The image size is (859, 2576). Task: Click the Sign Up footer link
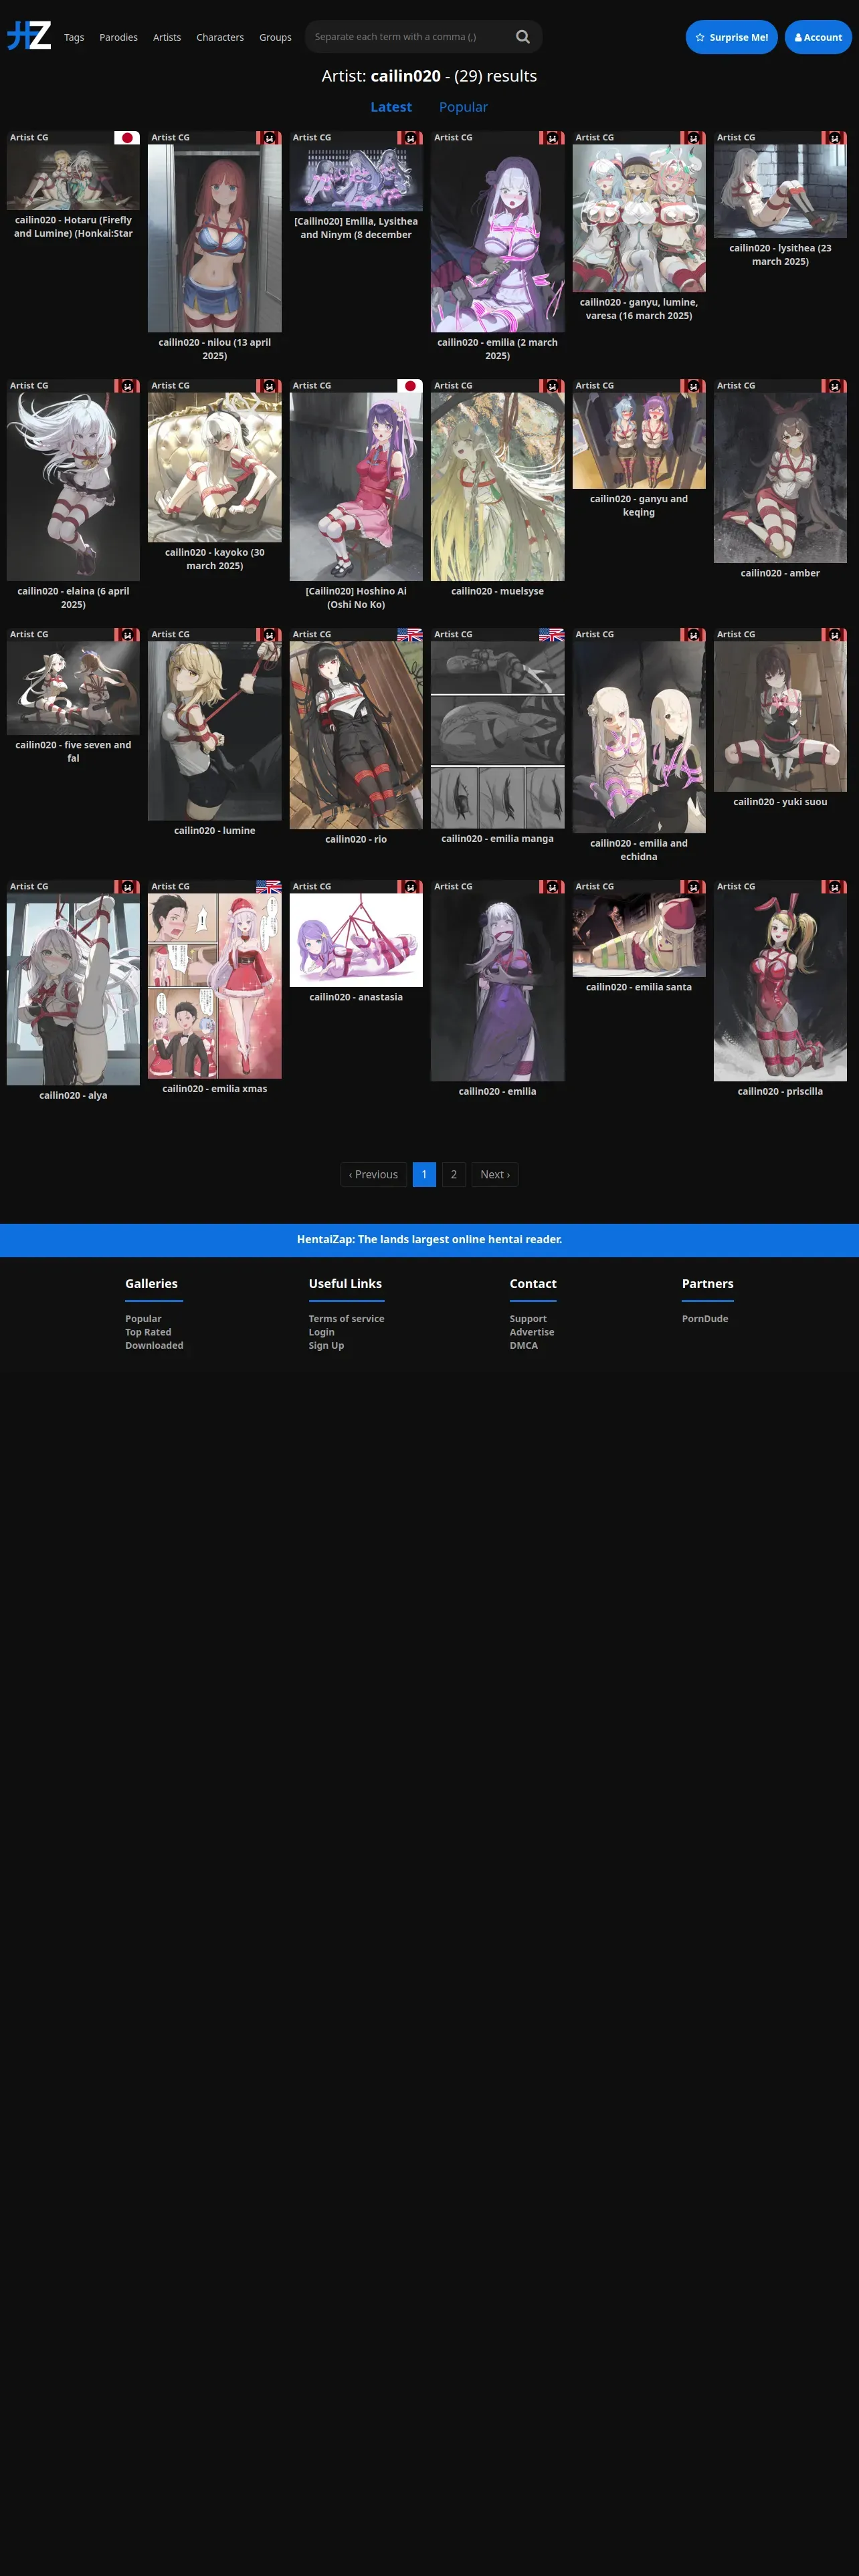click(x=326, y=1345)
